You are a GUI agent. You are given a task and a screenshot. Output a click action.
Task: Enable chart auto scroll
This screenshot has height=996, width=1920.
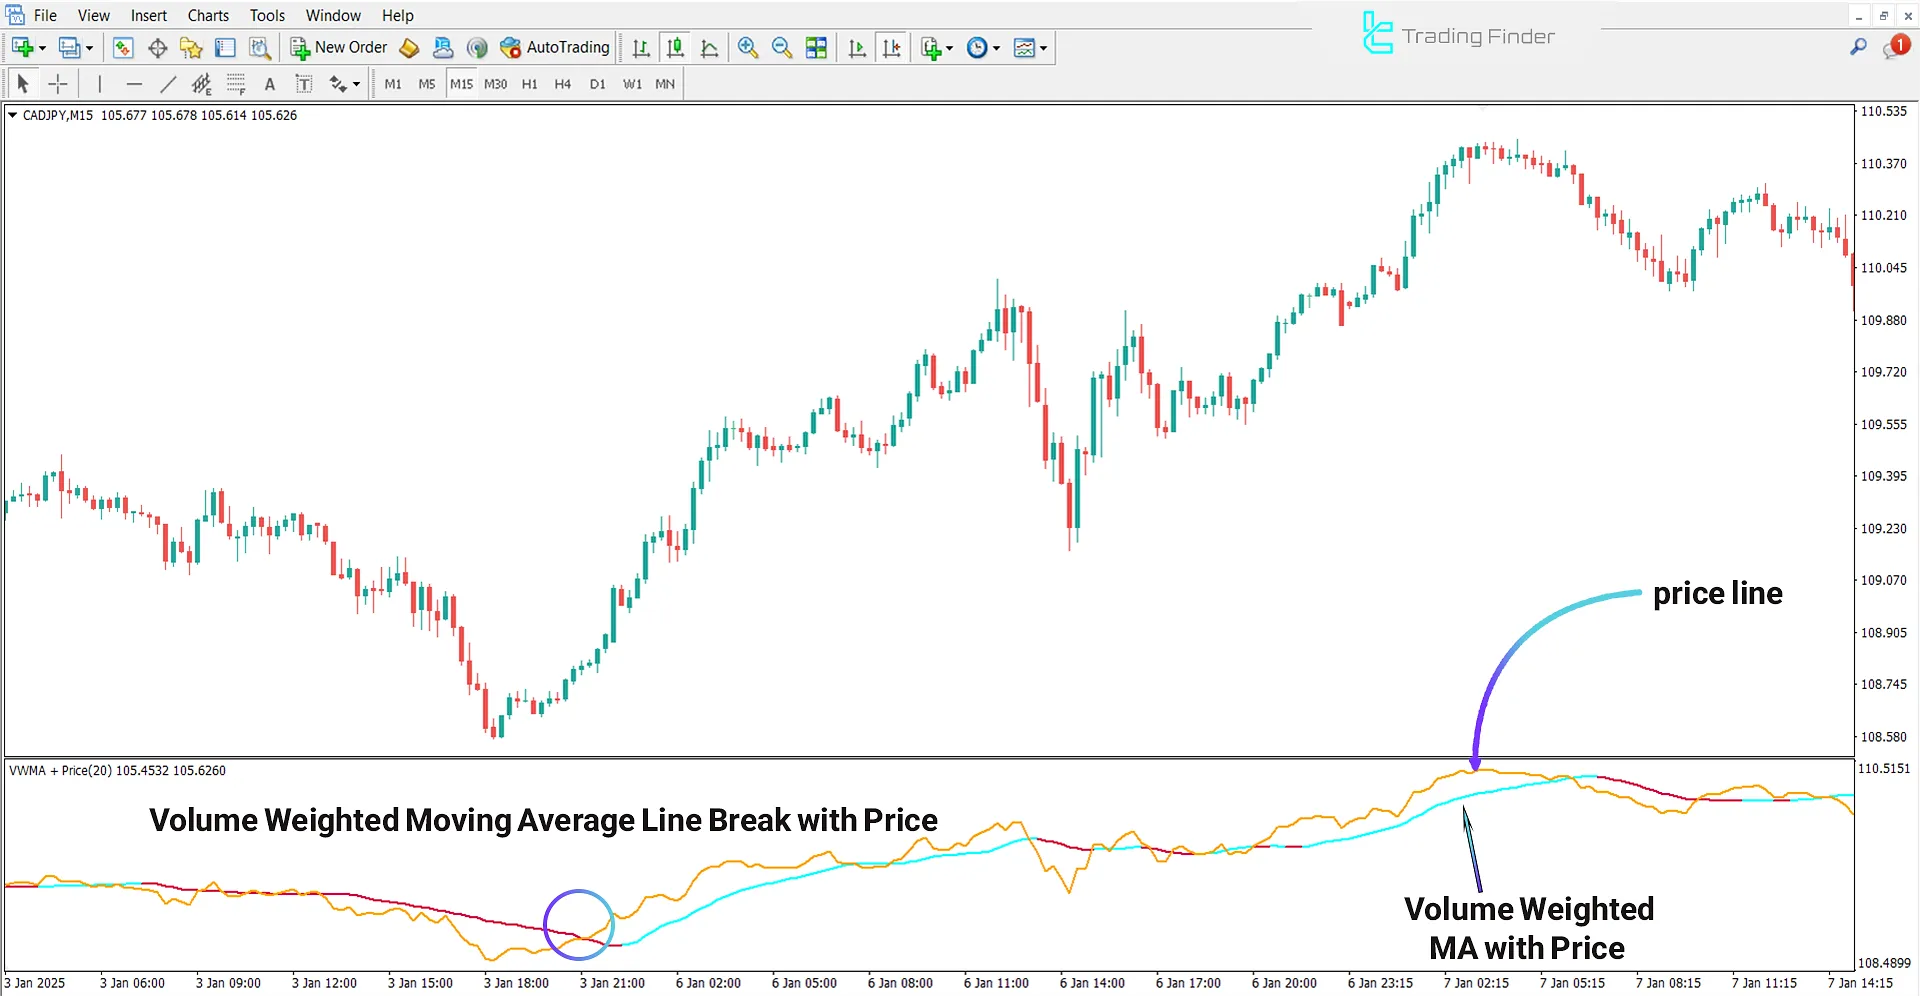point(857,47)
